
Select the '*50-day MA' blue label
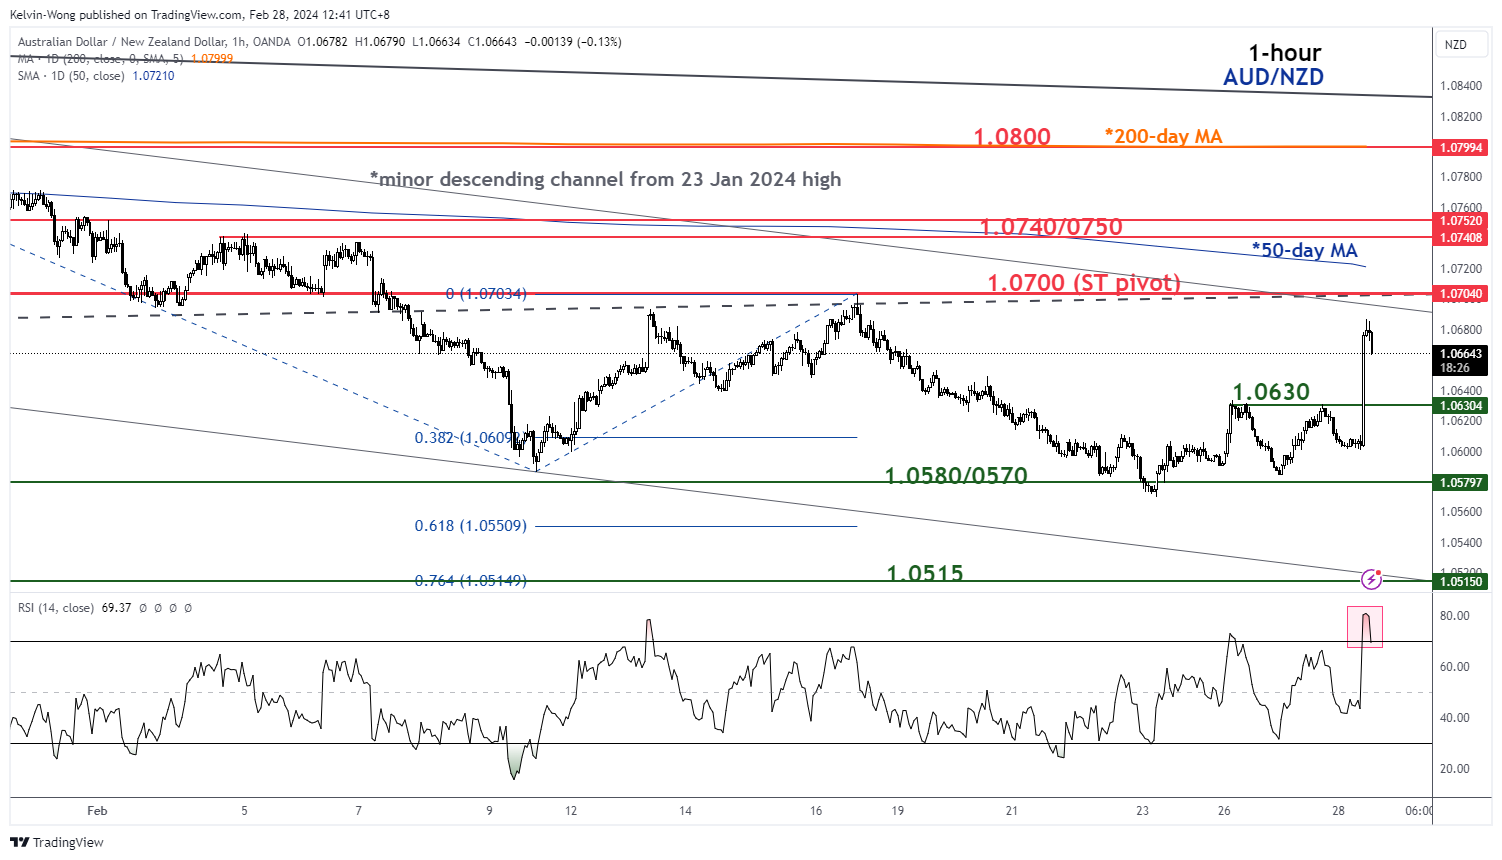1304,250
